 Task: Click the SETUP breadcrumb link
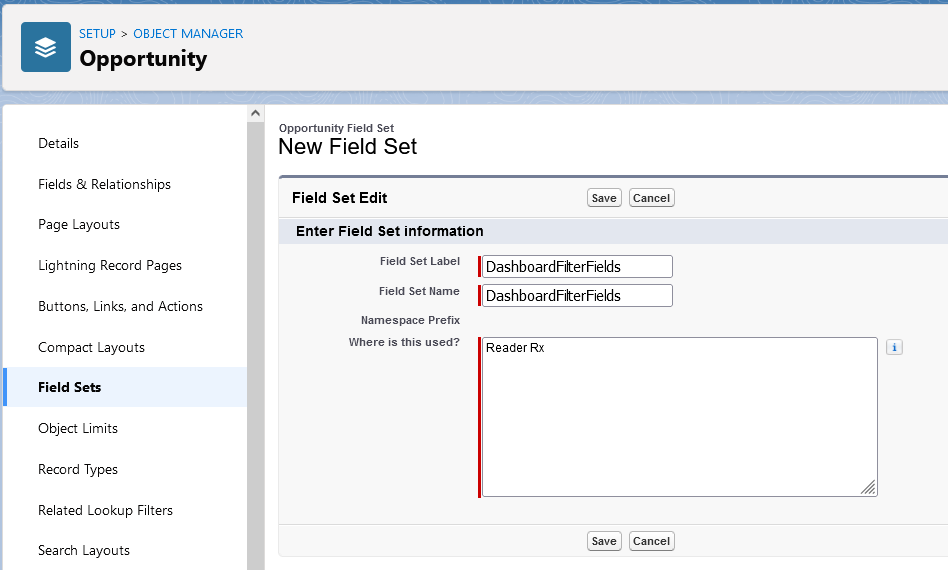(97, 33)
